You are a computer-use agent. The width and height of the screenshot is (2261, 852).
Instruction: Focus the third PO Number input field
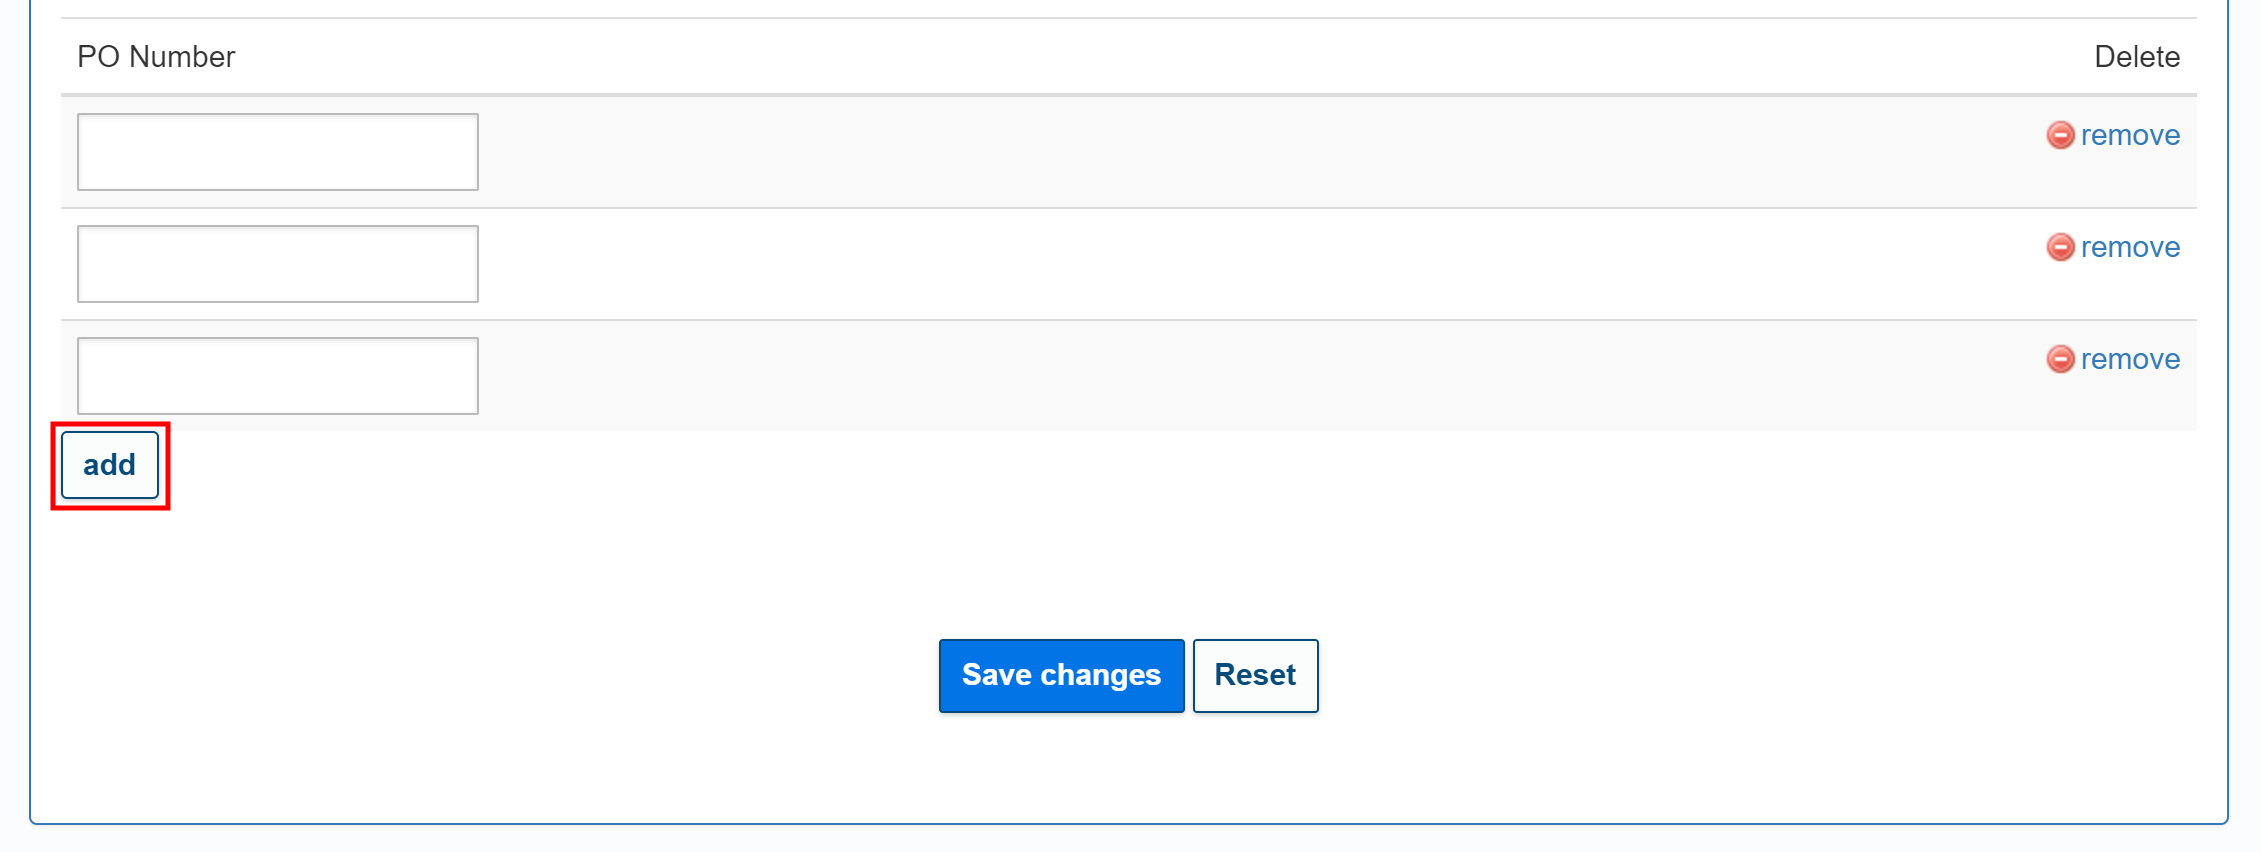tap(277, 376)
